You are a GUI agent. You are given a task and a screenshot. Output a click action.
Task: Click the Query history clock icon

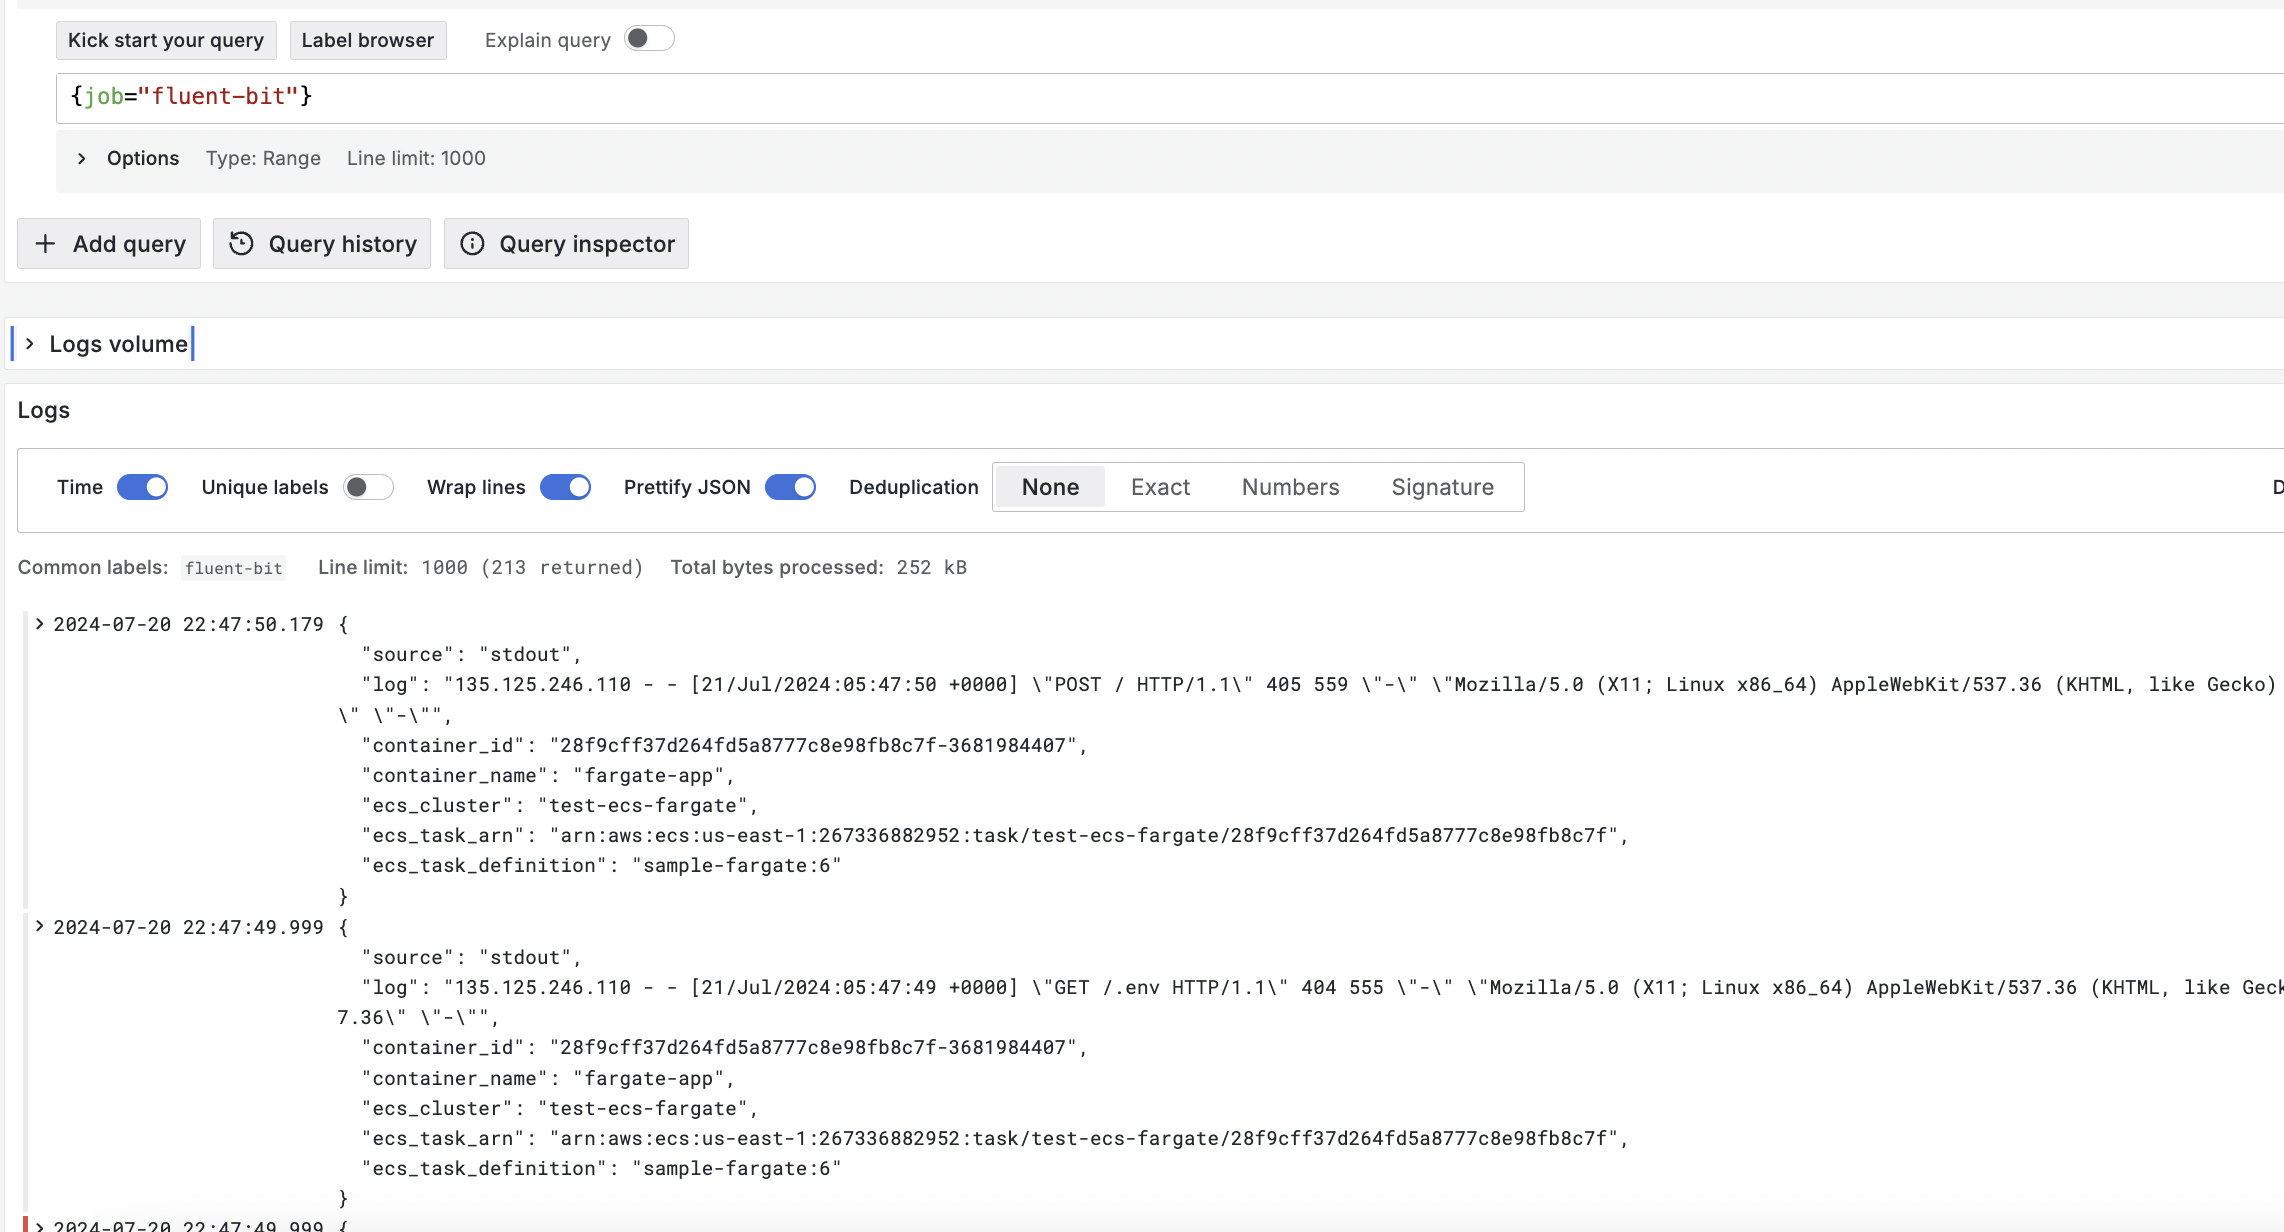pos(241,244)
